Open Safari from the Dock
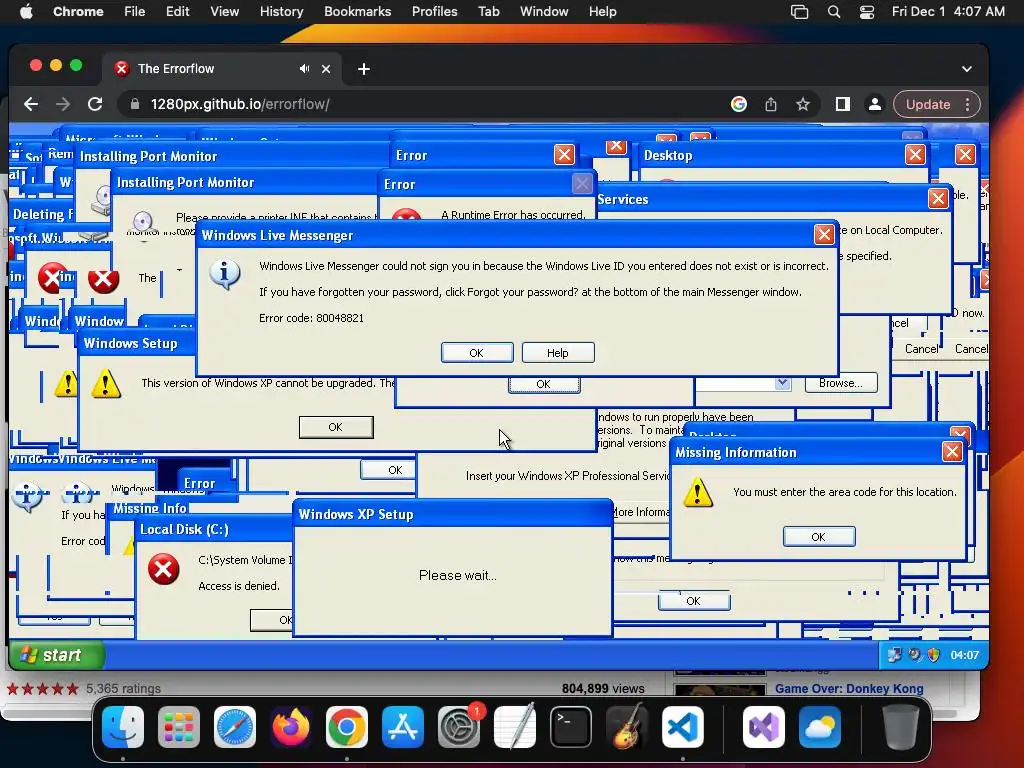Viewport: 1024px width, 768px height. point(234,727)
